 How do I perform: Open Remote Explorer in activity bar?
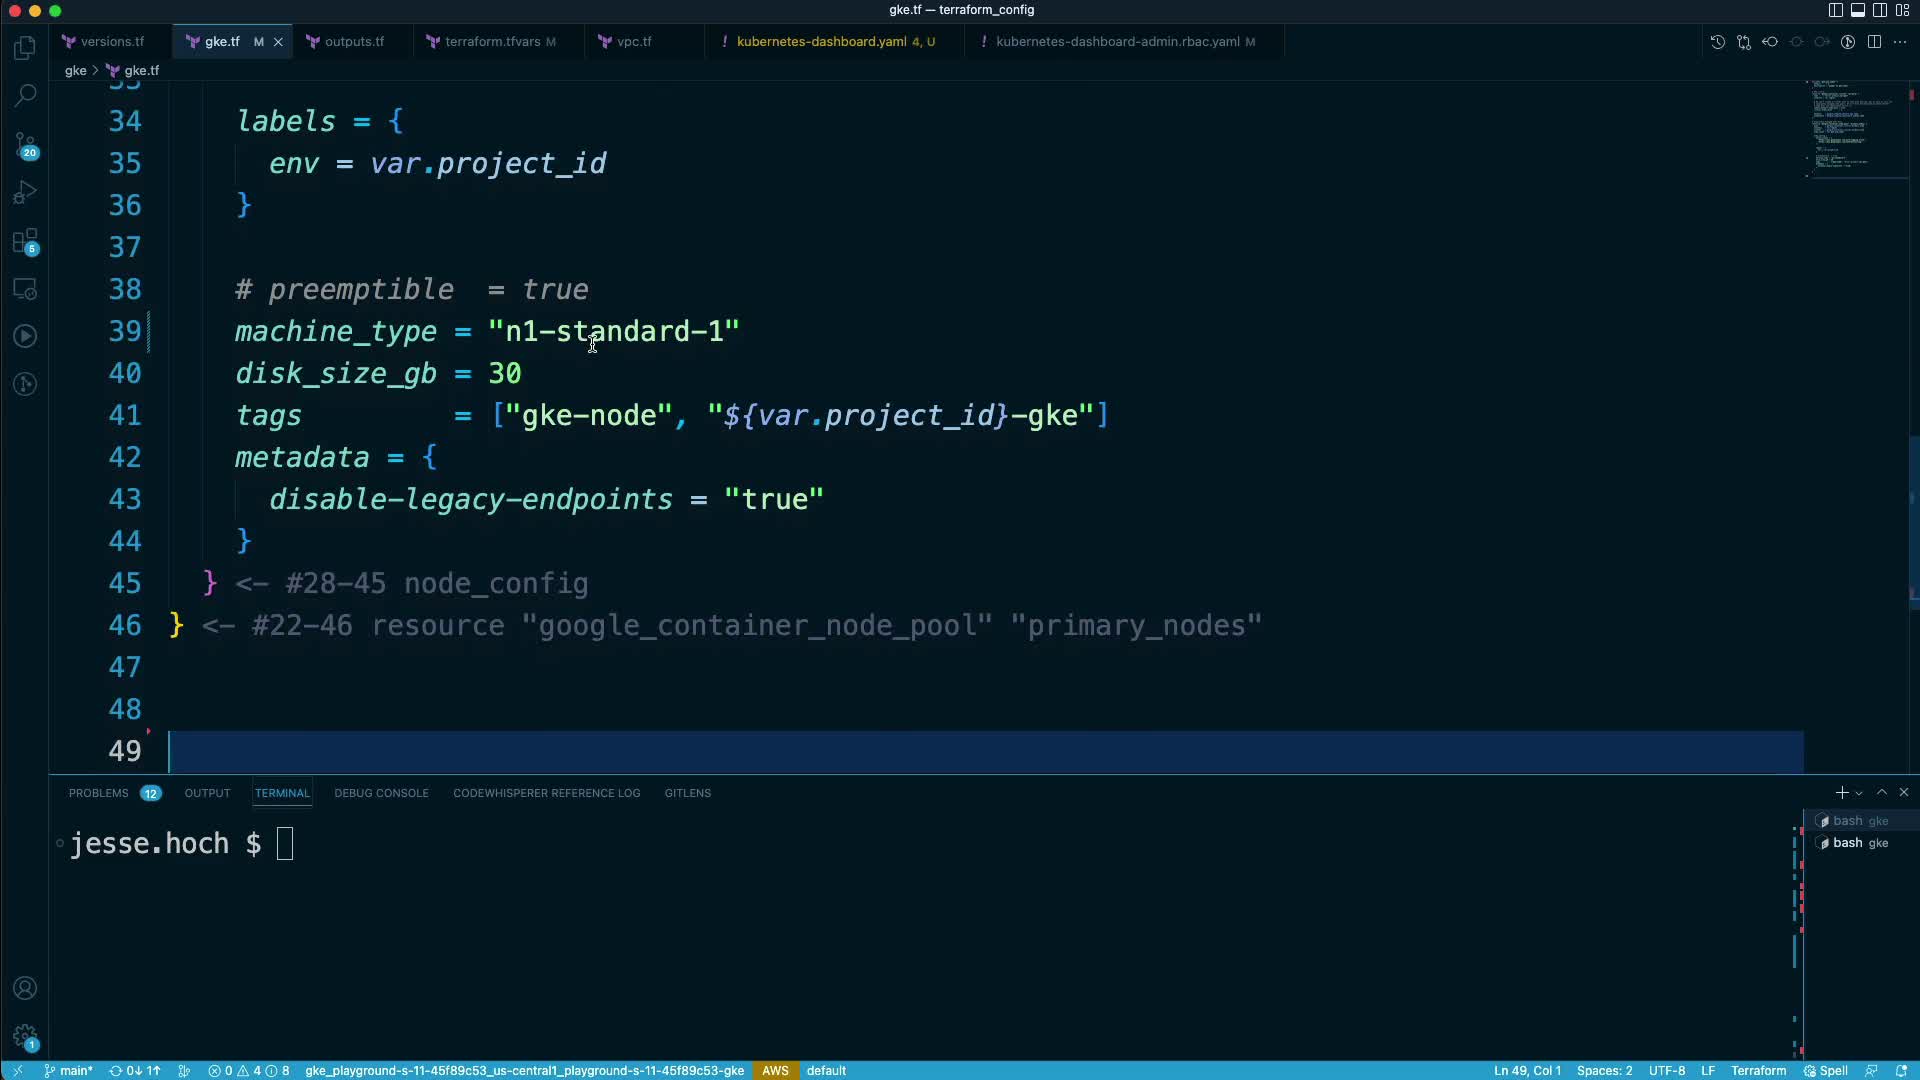pos(25,289)
